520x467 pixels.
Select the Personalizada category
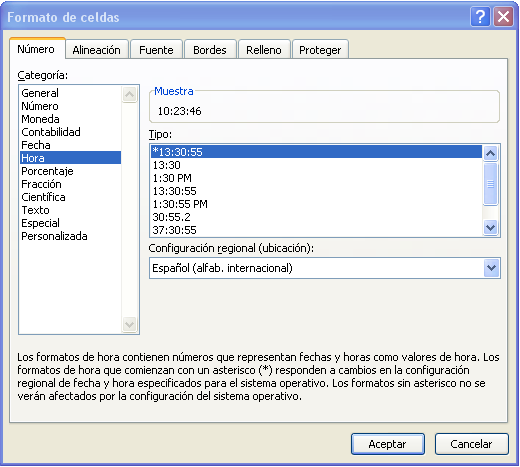coord(70,236)
